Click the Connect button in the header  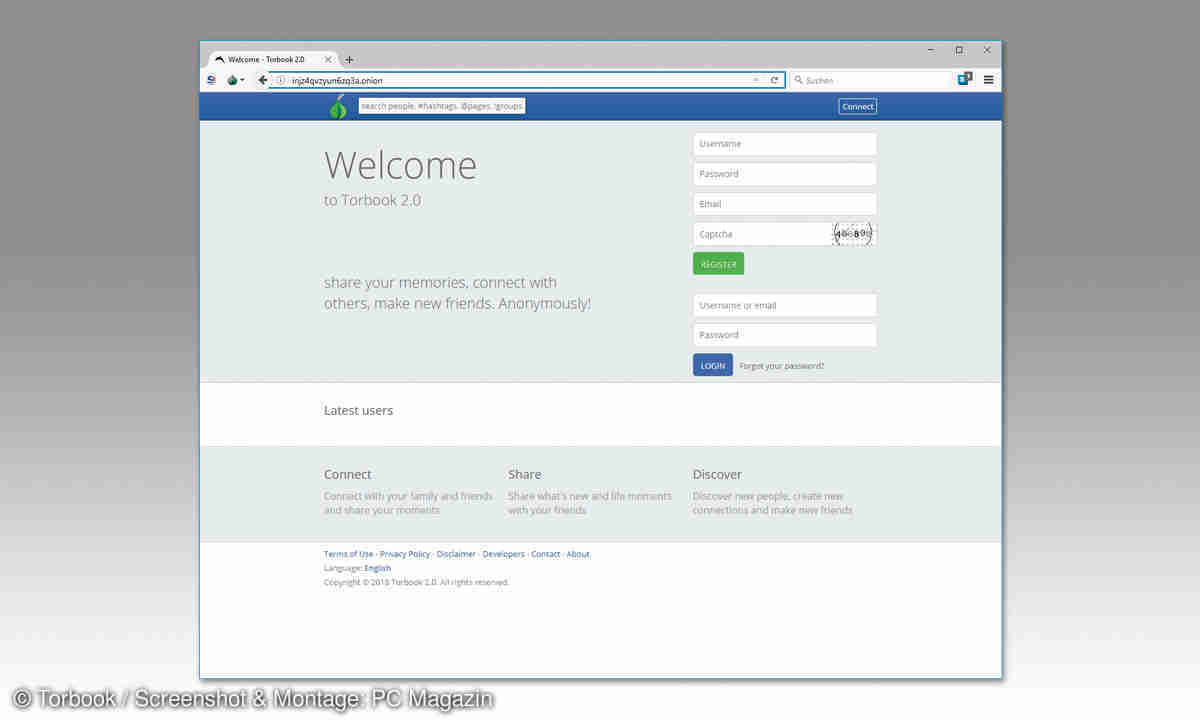857,106
